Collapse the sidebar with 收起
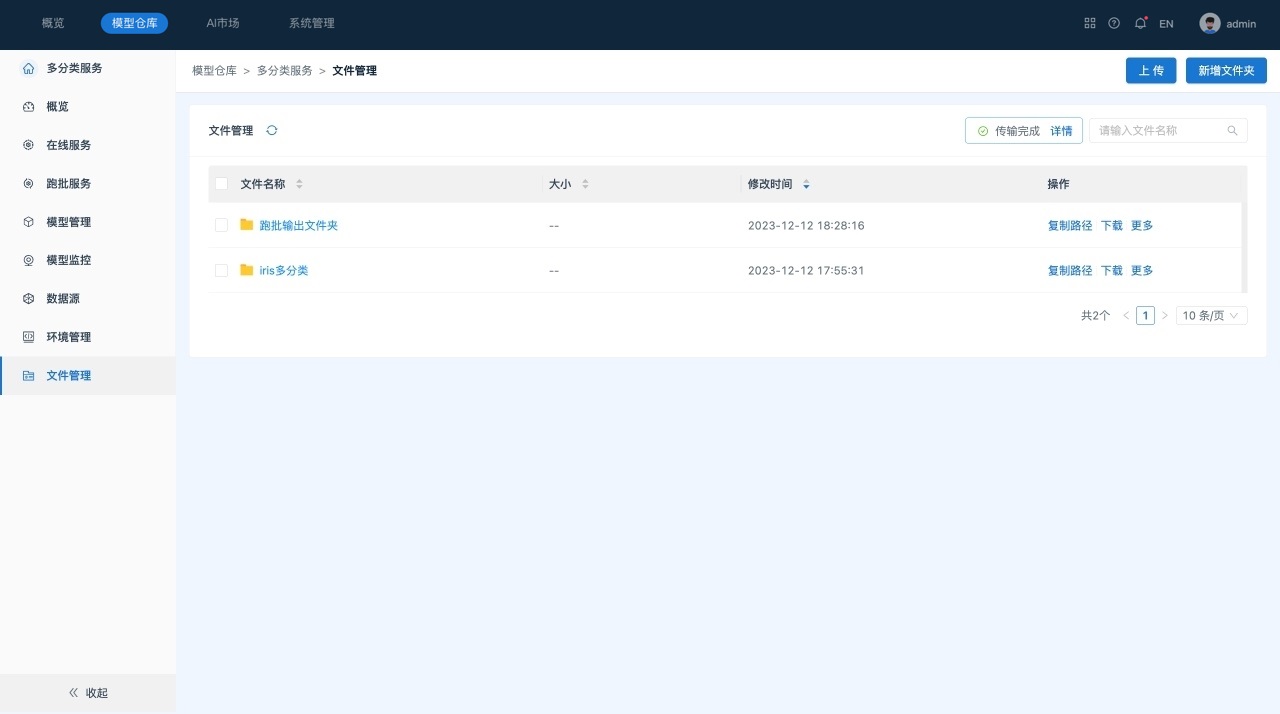 [88, 693]
